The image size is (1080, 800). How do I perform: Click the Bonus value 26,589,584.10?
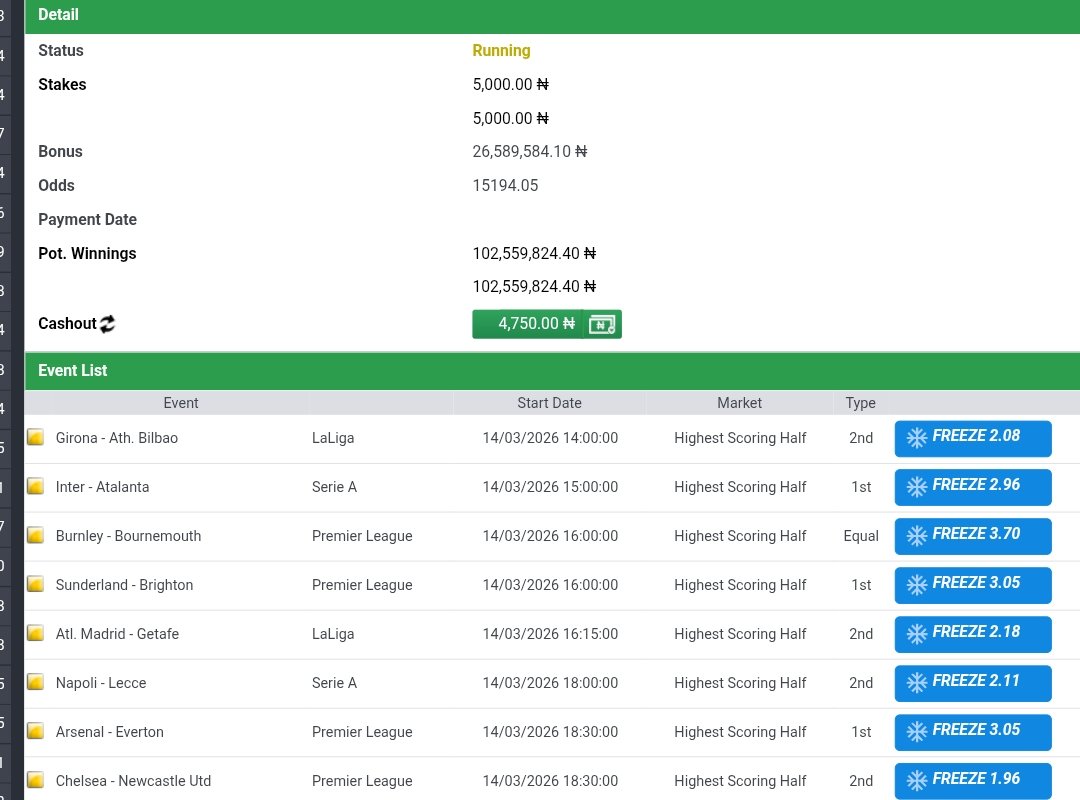tap(530, 152)
